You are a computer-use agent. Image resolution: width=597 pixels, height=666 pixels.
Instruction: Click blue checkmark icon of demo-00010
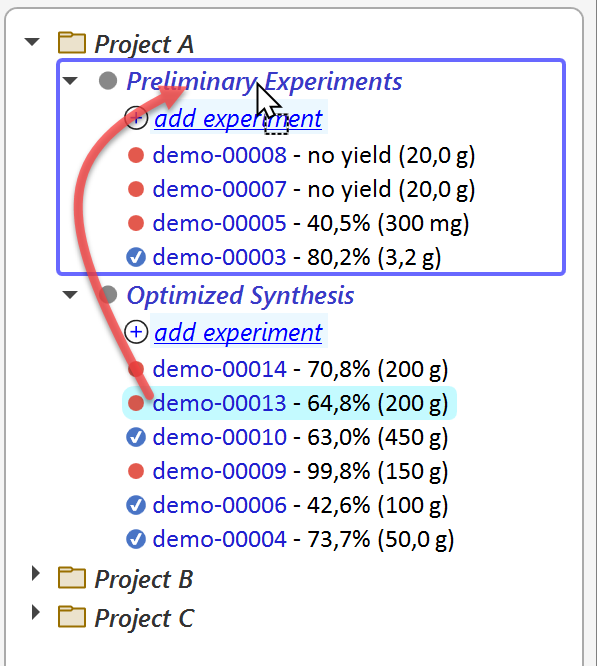pos(136,437)
